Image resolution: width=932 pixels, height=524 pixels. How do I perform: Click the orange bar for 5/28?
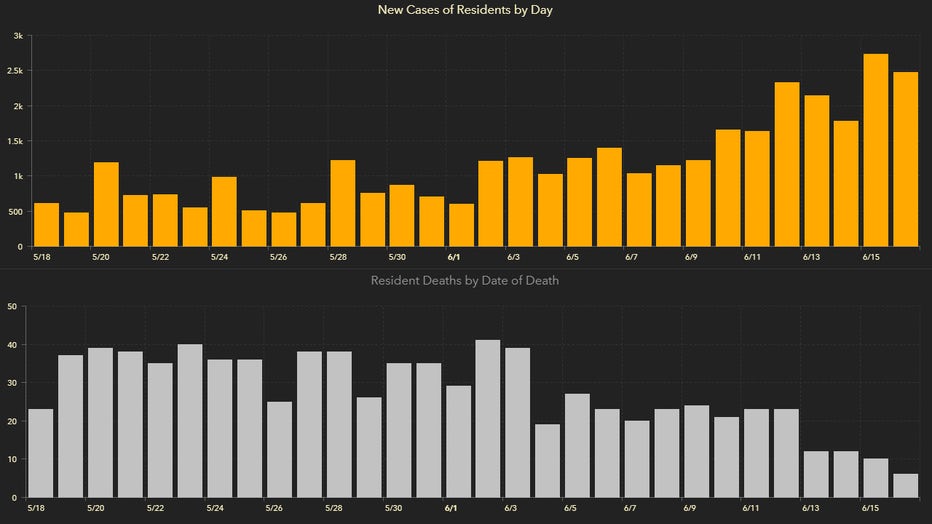point(343,203)
